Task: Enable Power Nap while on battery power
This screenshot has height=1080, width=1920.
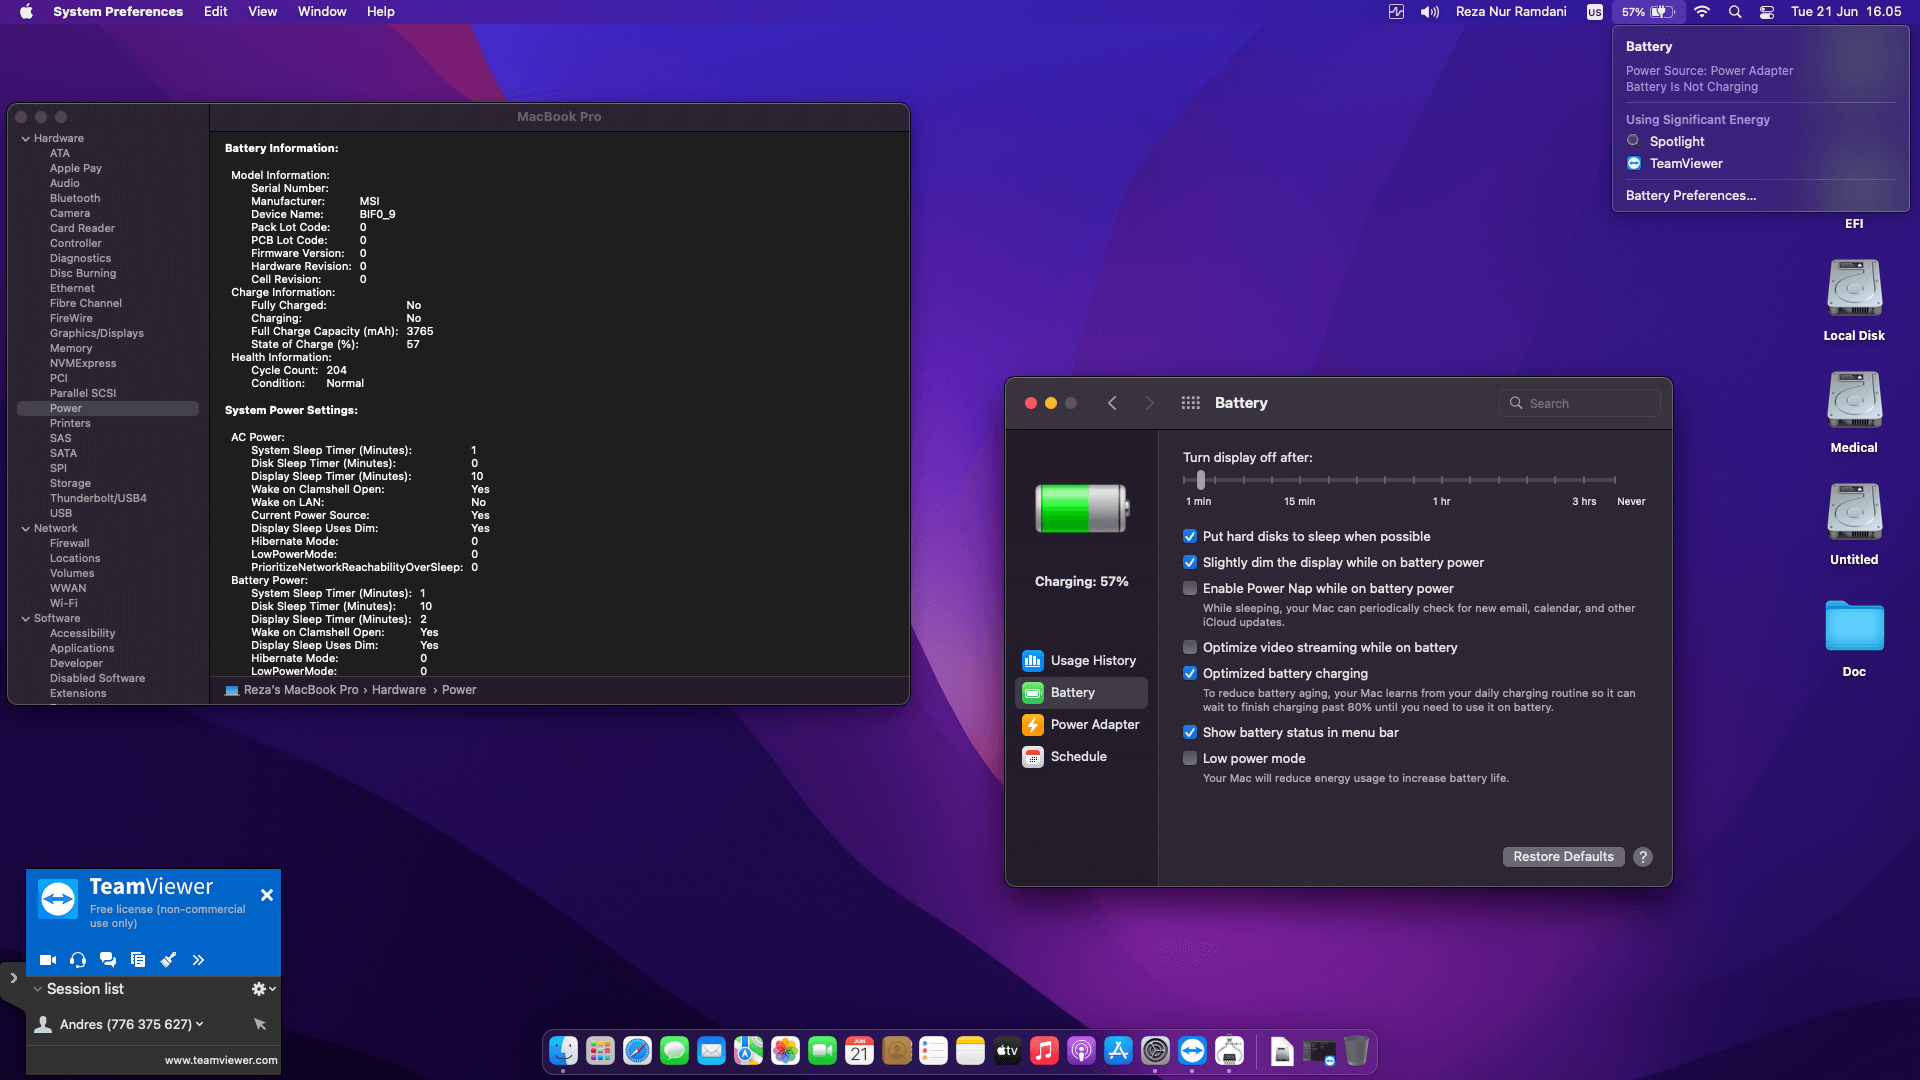Action: pyautogui.click(x=1190, y=589)
